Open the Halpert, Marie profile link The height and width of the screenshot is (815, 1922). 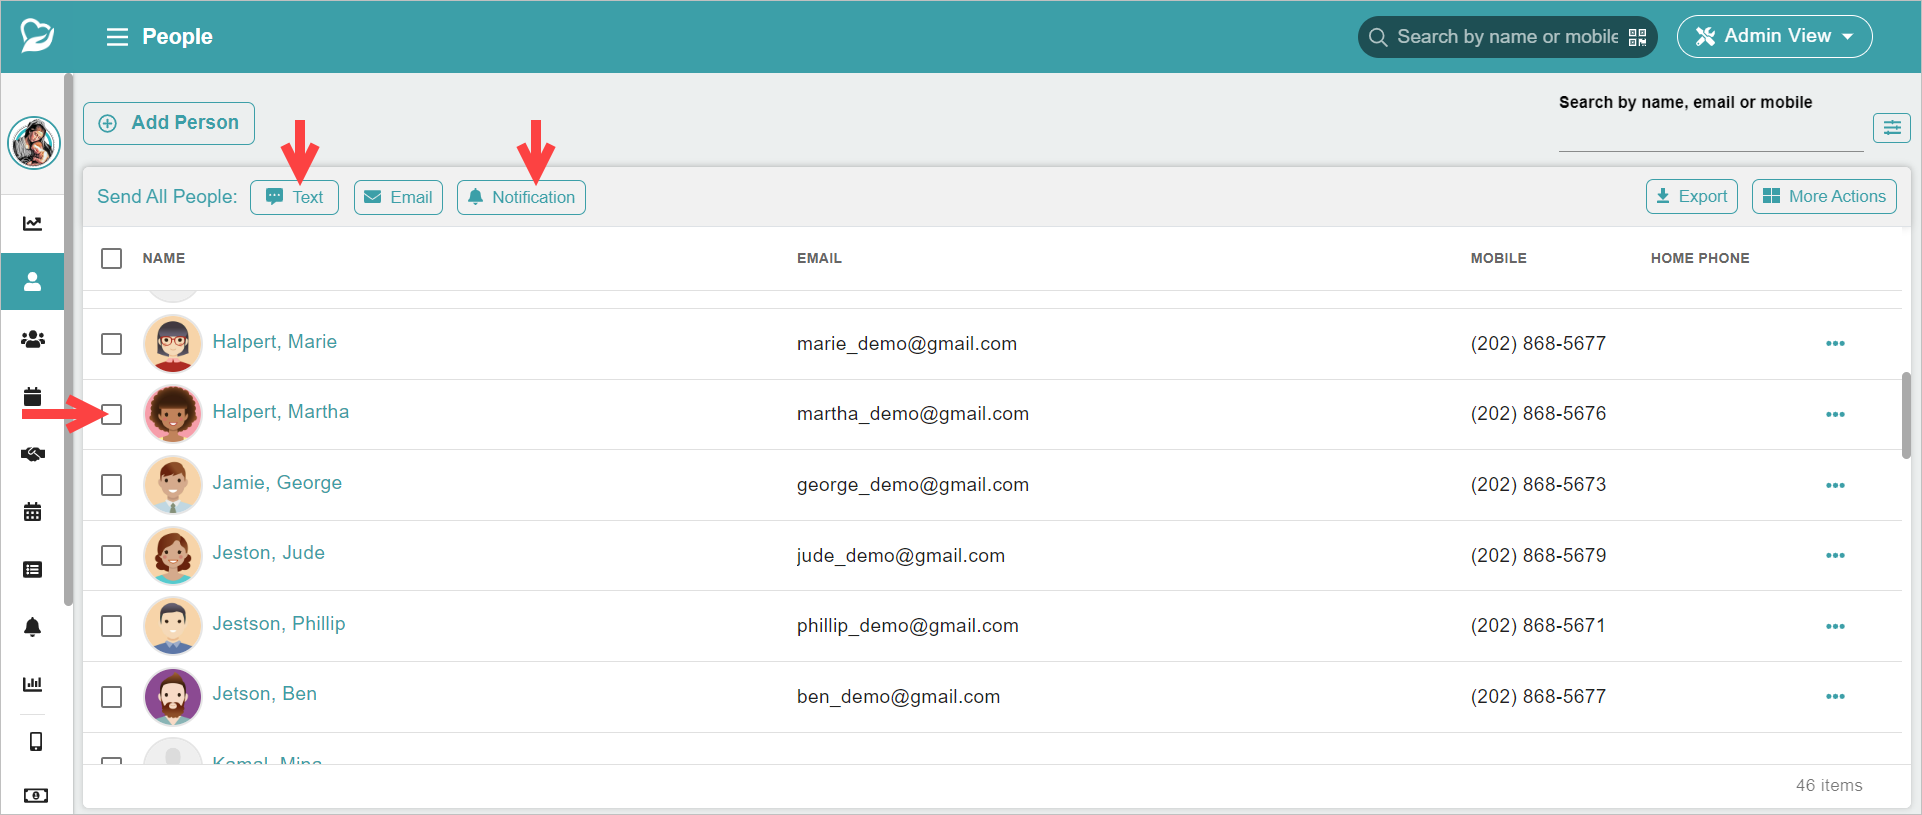[274, 342]
